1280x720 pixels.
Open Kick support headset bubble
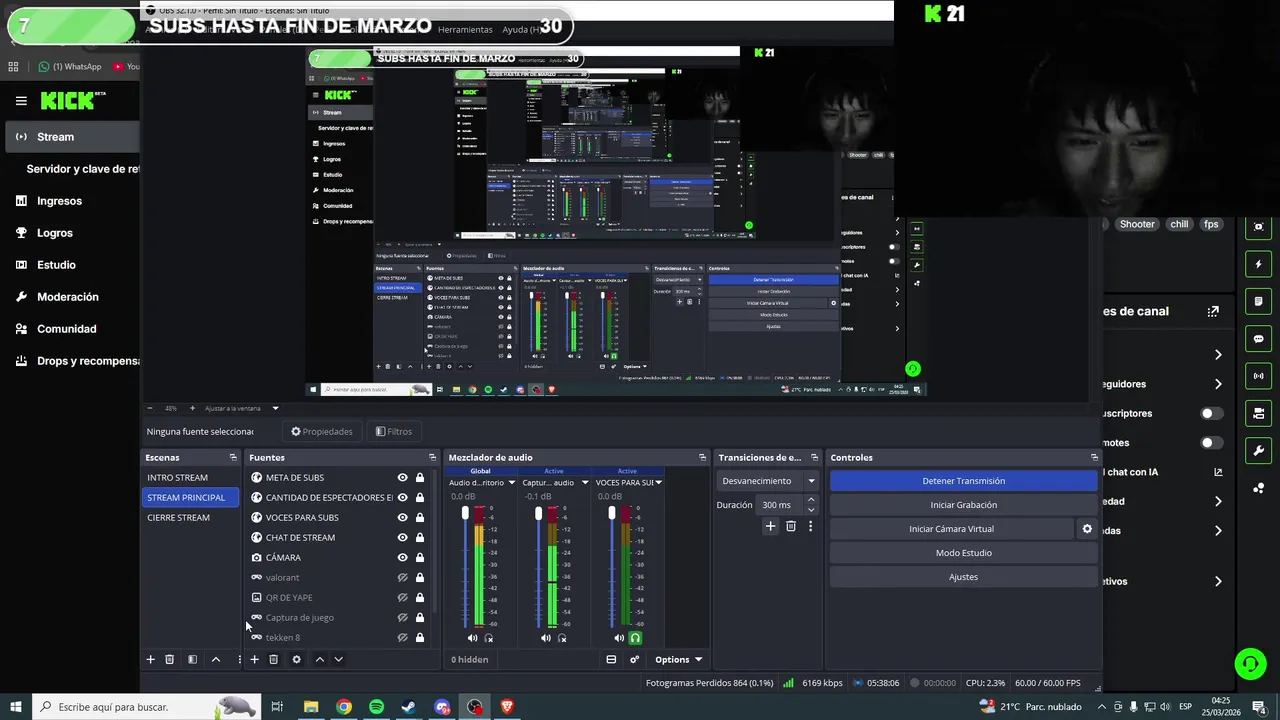1249,663
